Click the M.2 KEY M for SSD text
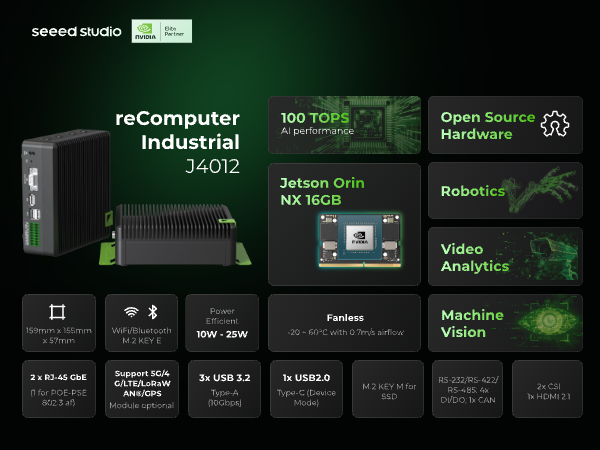Screen dimensions: 600x450 pos(389,391)
